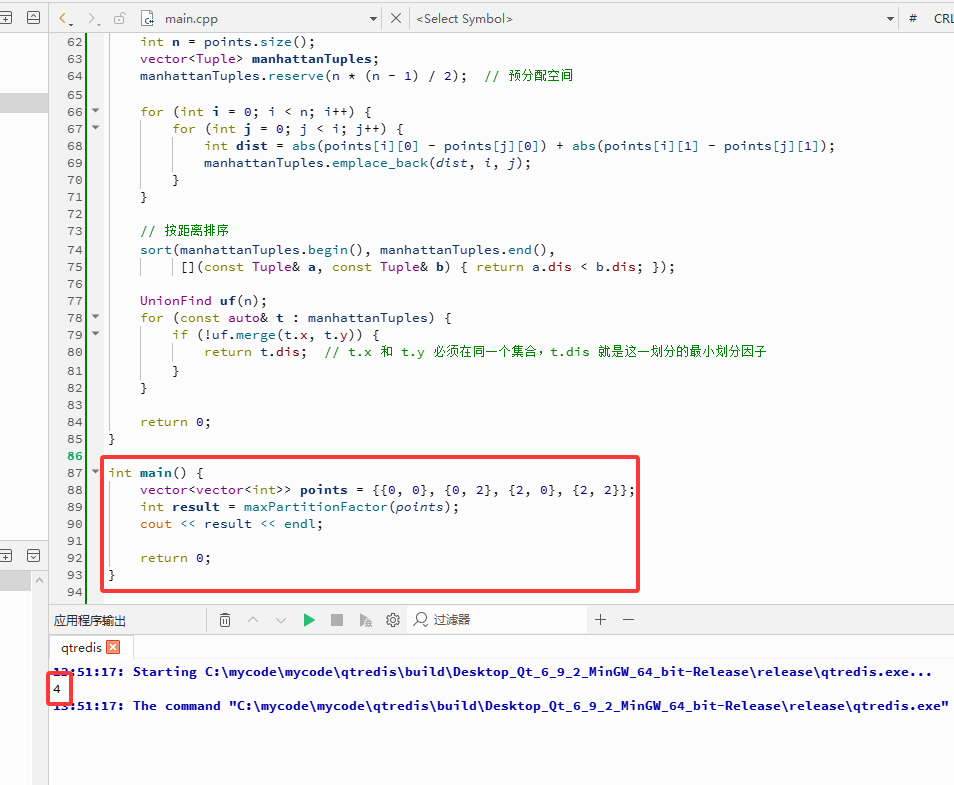
Task: Toggle the file writable lock icon
Action: pyautogui.click(x=120, y=19)
